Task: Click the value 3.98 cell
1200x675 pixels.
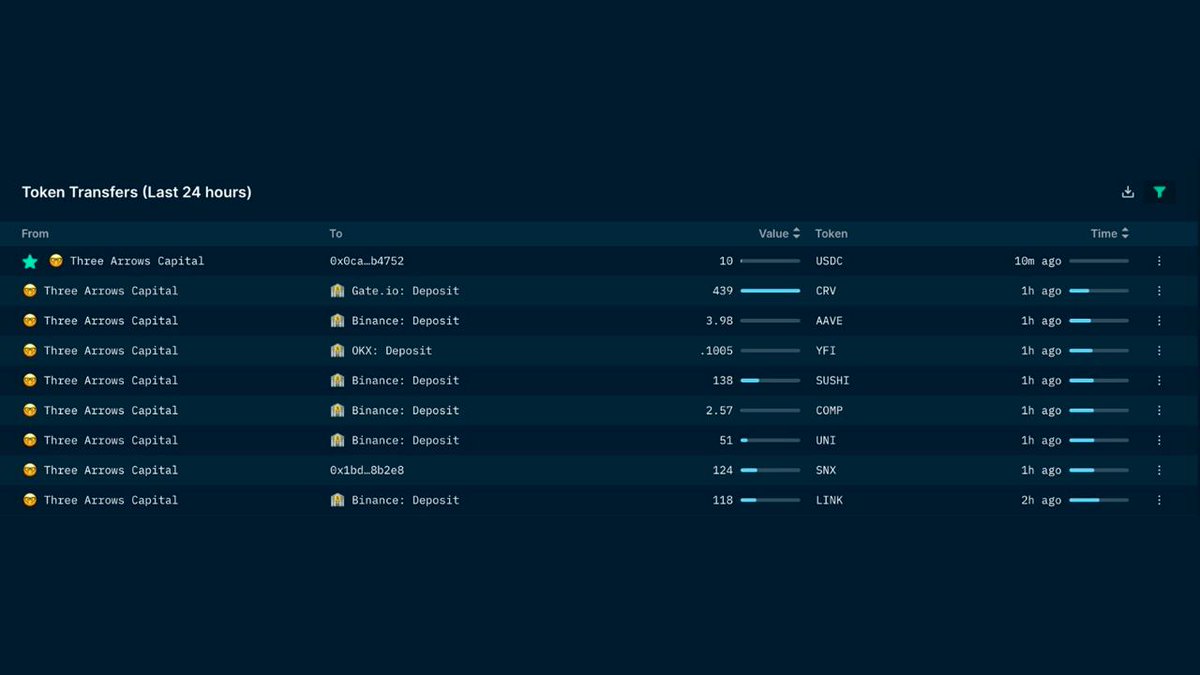Action: pyautogui.click(x=719, y=321)
